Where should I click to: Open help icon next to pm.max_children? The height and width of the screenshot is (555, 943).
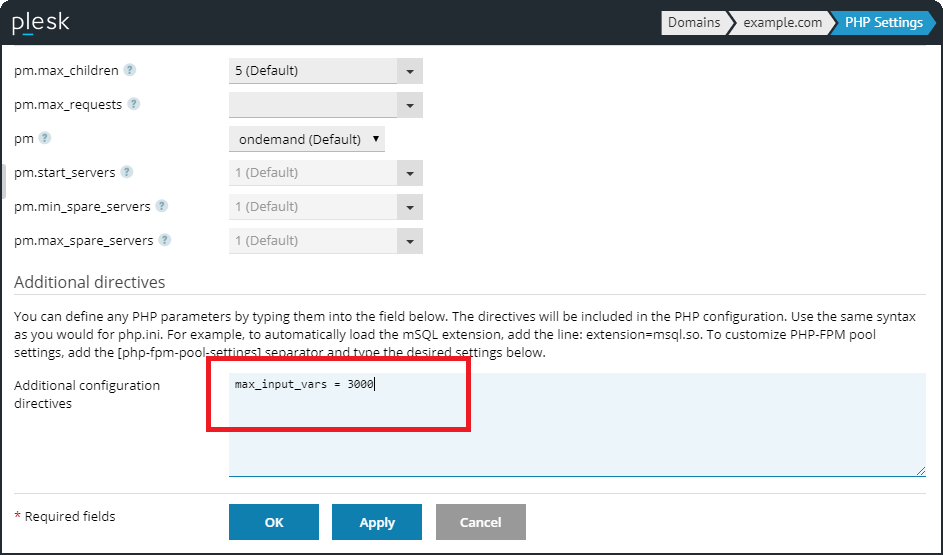click(130, 70)
